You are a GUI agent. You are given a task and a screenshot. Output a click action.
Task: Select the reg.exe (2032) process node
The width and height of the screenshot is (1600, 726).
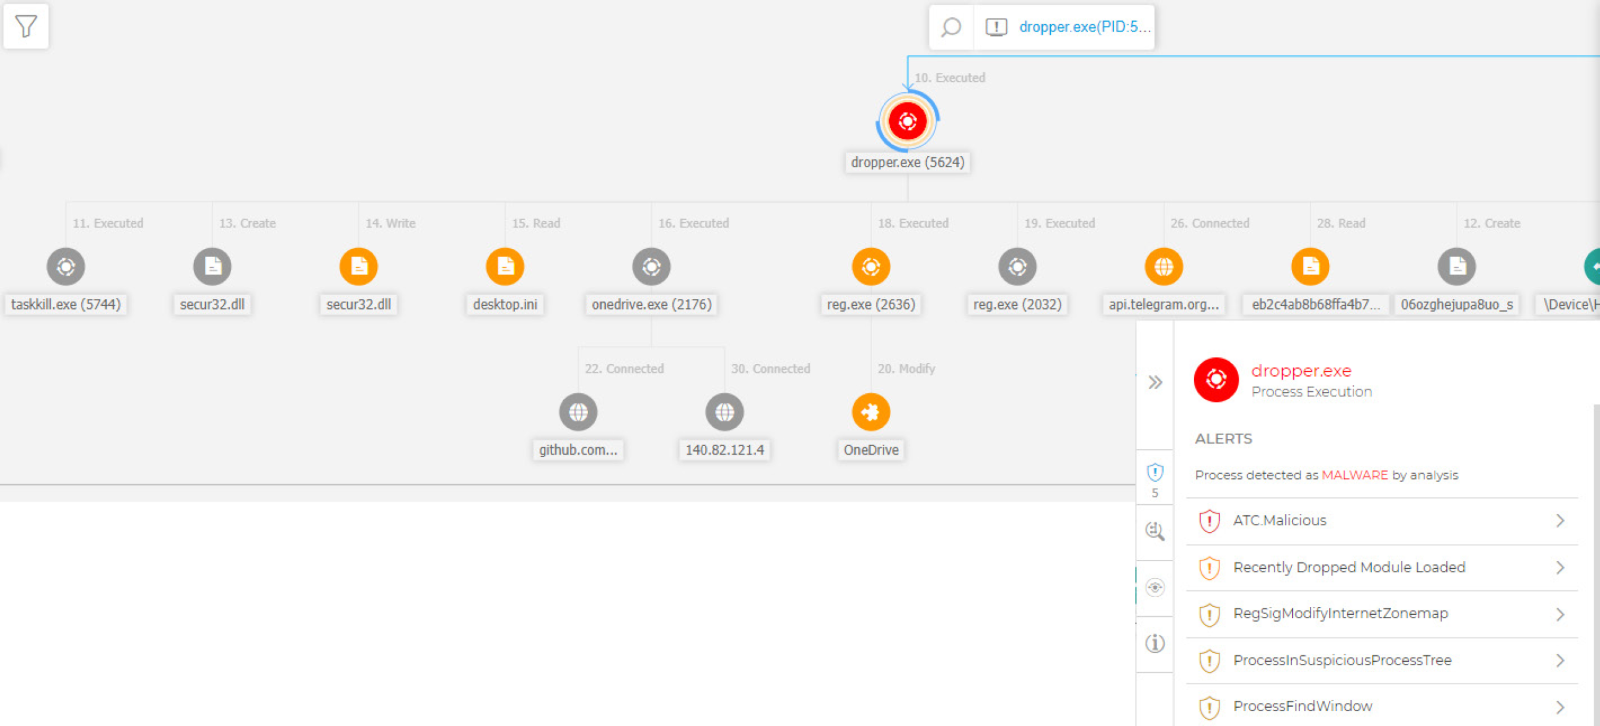click(x=1017, y=267)
